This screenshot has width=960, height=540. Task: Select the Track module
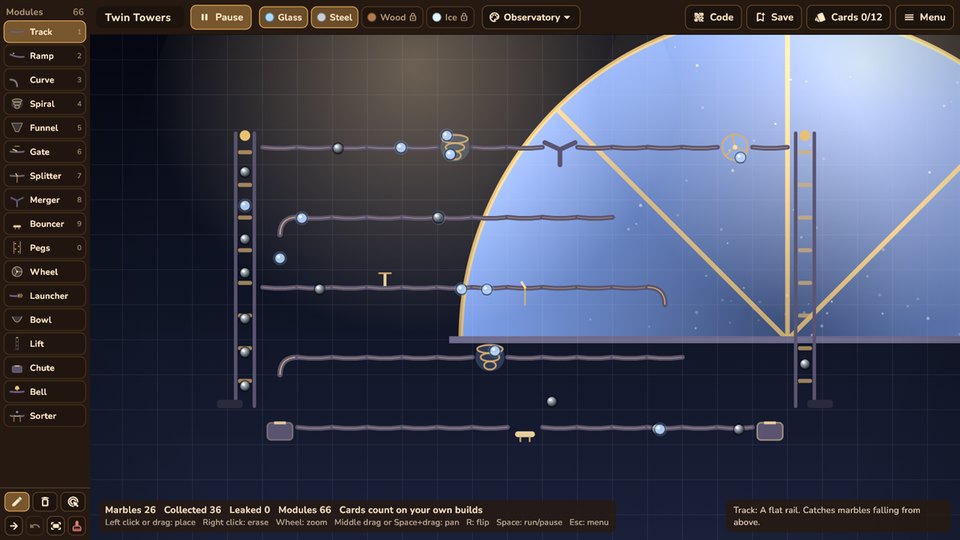[x=45, y=32]
